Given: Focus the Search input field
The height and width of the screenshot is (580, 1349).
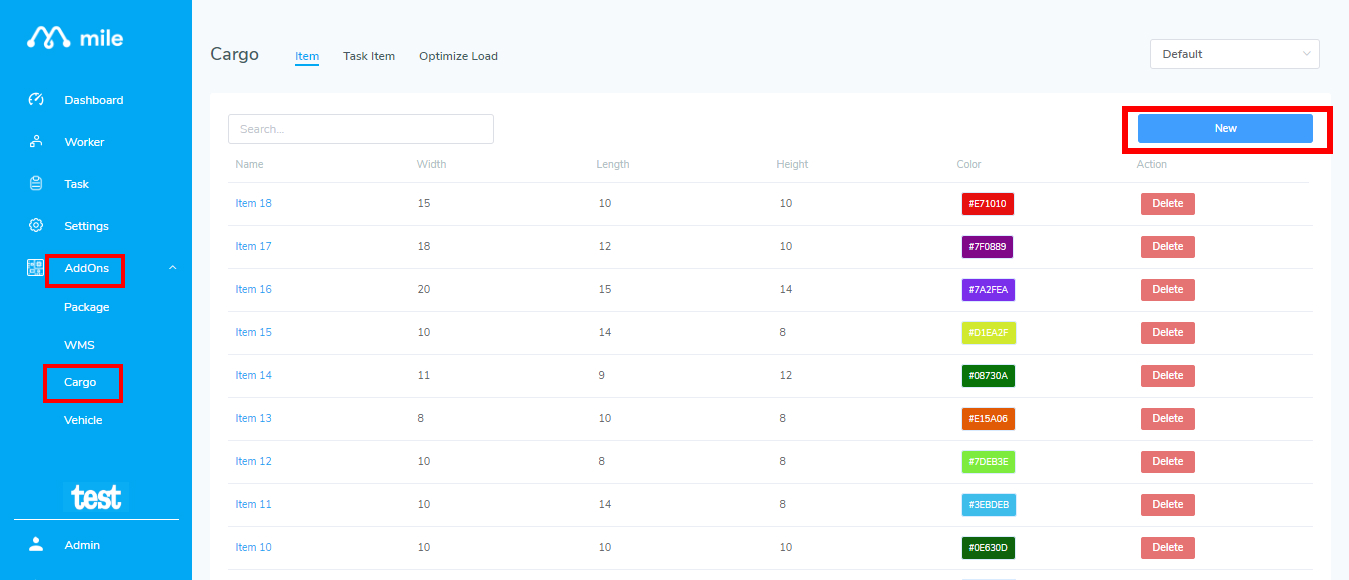Looking at the screenshot, I should click(x=361, y=129).
